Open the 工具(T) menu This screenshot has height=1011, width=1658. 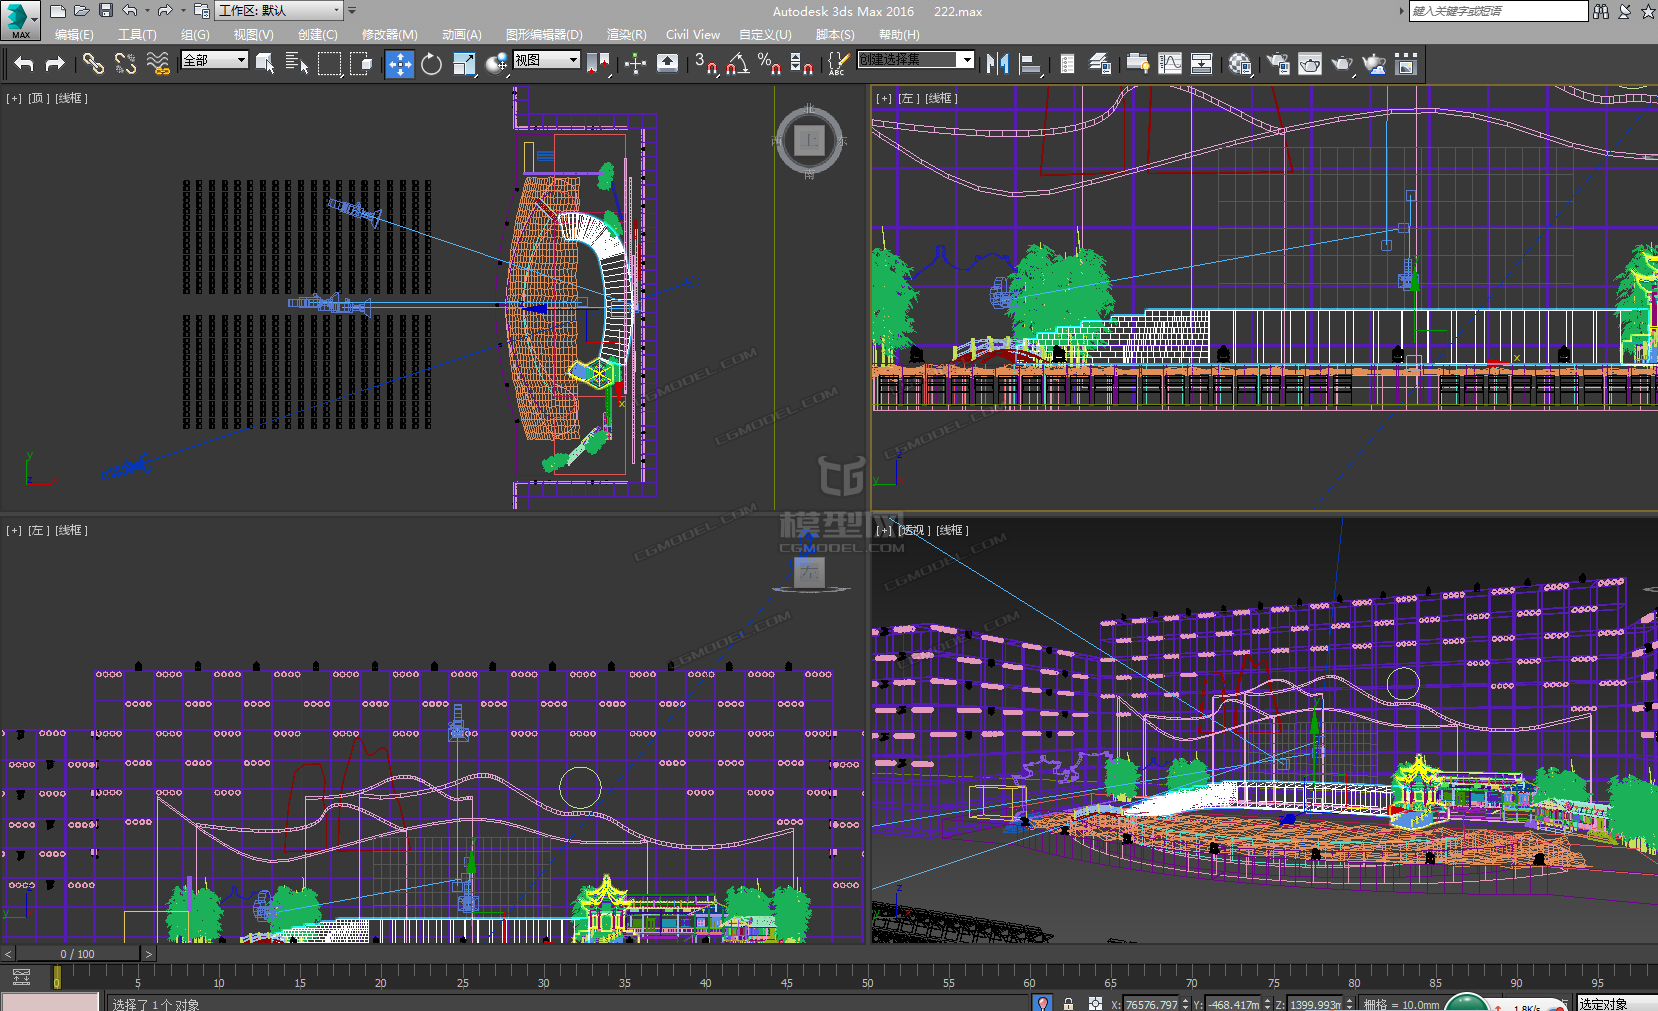tap(137, 35)
